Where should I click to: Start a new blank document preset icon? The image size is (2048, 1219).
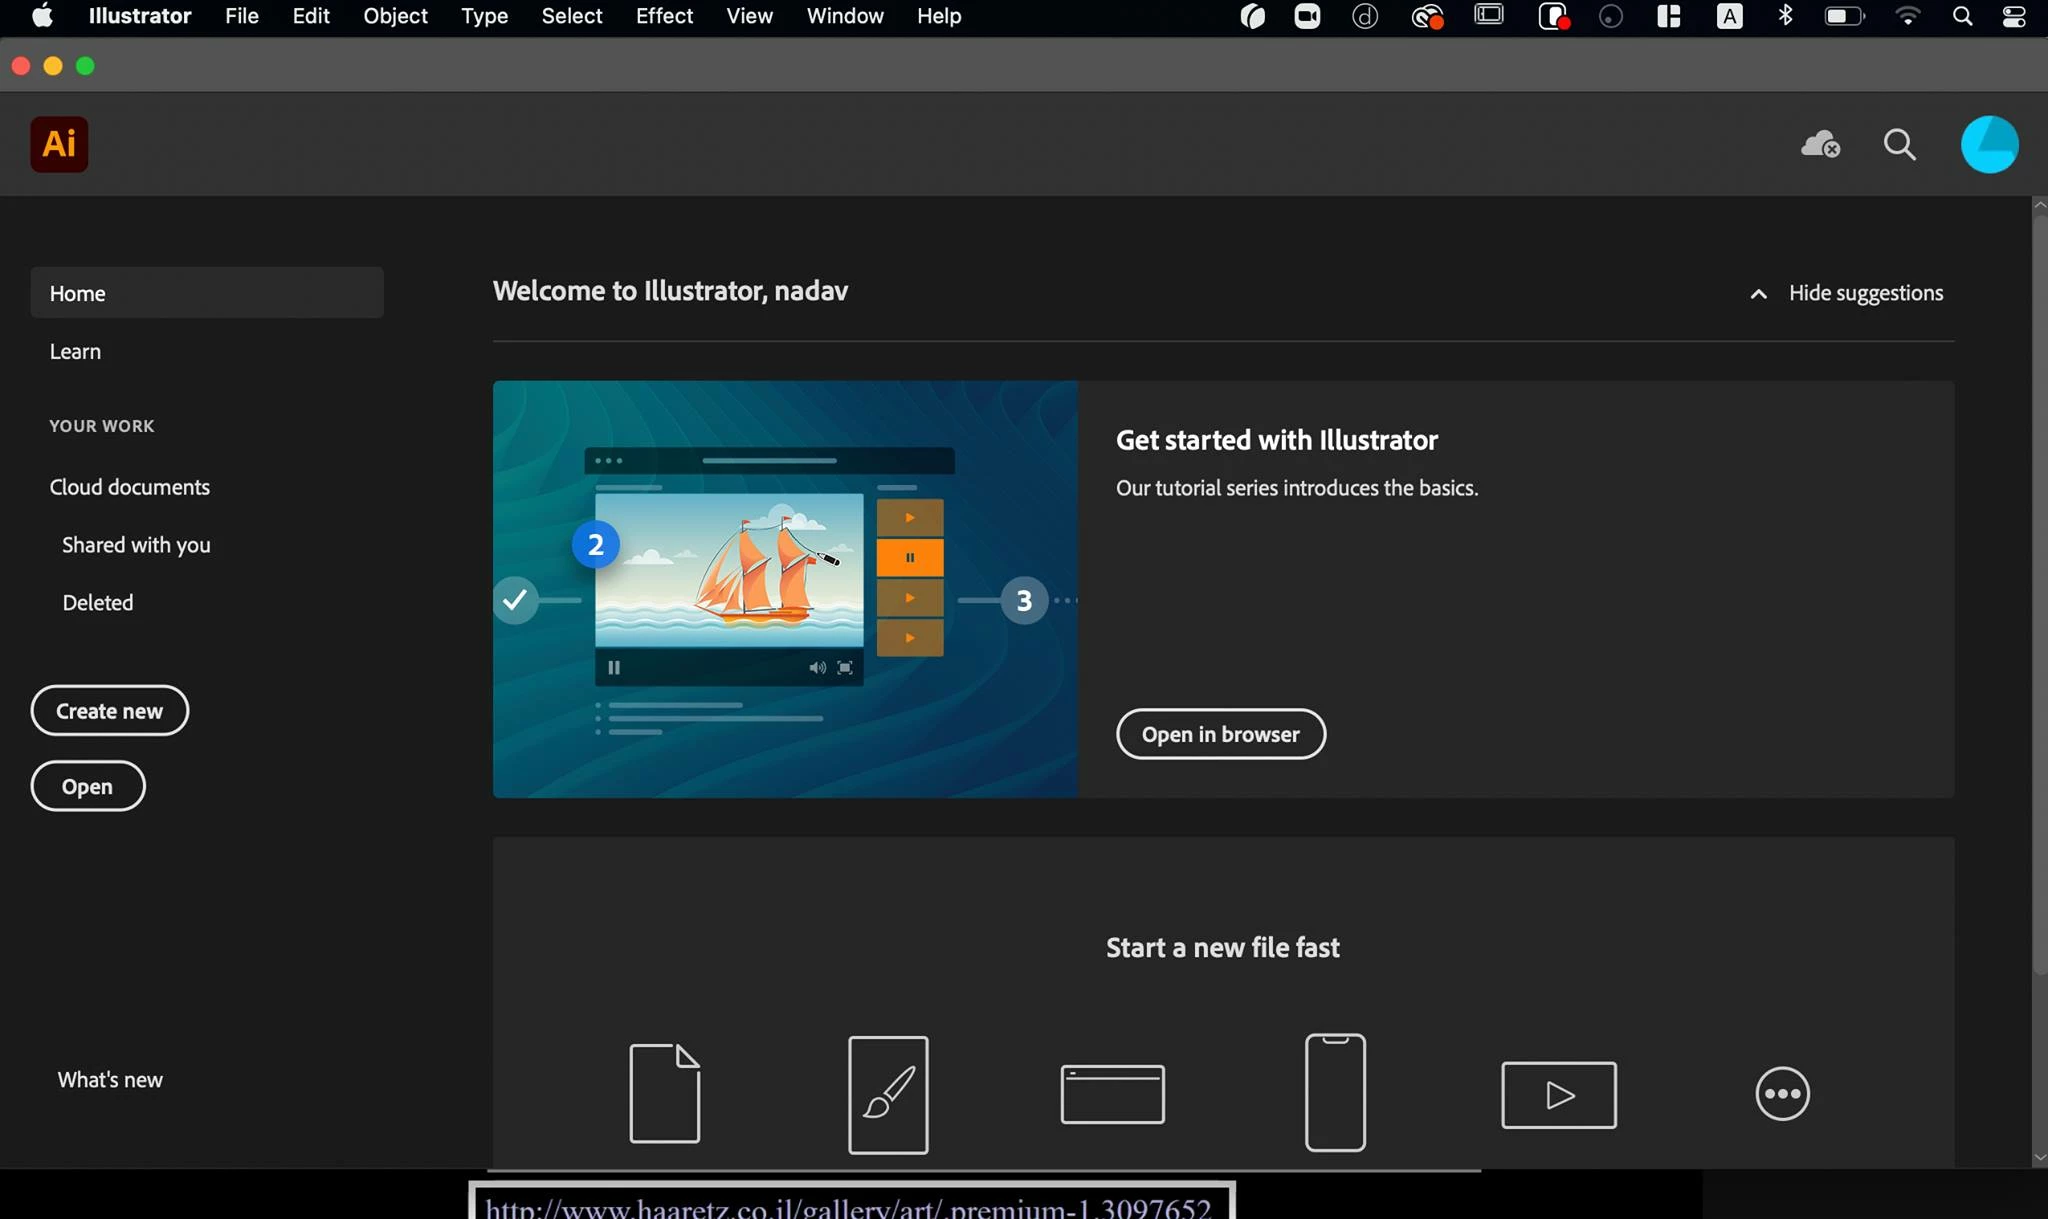664,1093
